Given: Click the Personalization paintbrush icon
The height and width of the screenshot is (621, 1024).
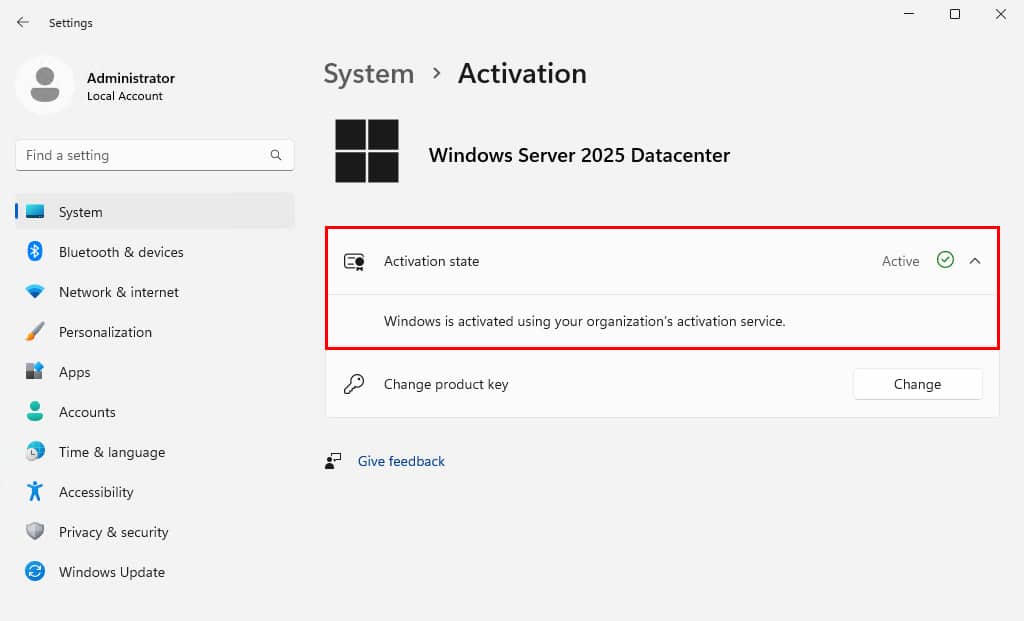Looking at the screenshot, I should (x=35, y=331).
